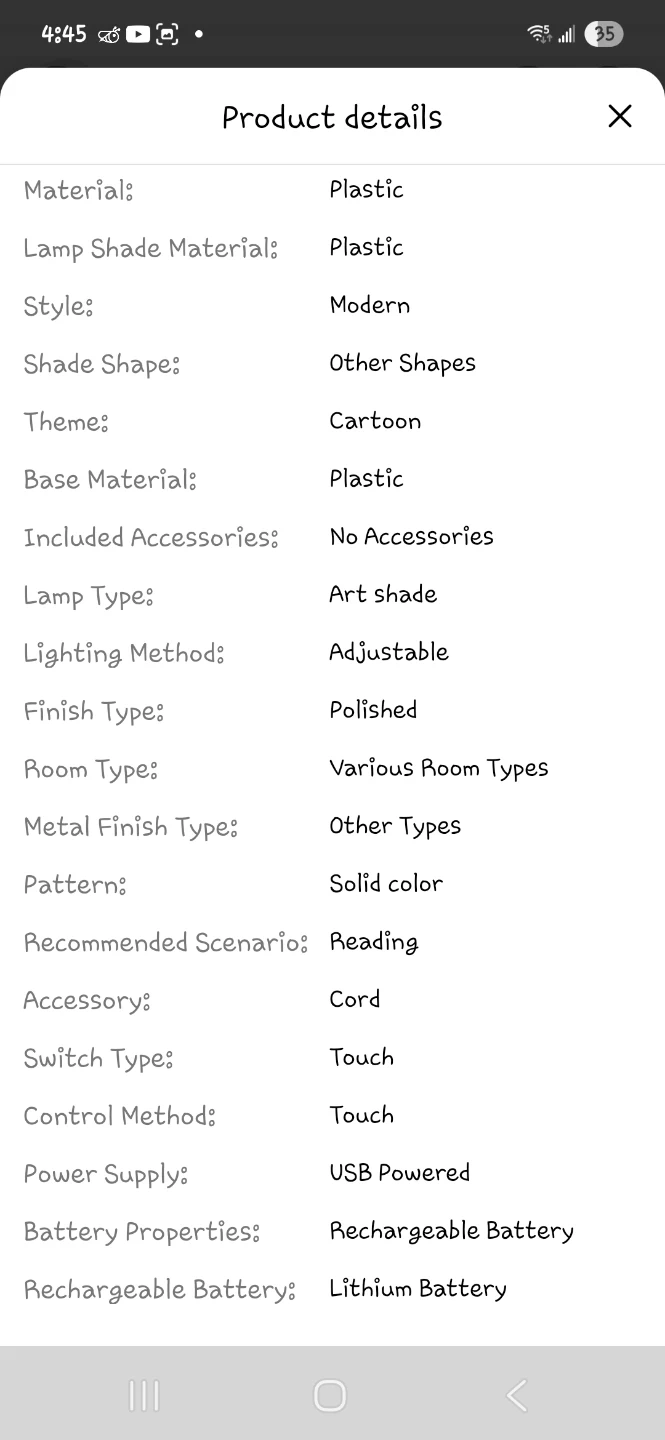
Task: Tap the YouTube status bar icon
Action: [138, 34]
